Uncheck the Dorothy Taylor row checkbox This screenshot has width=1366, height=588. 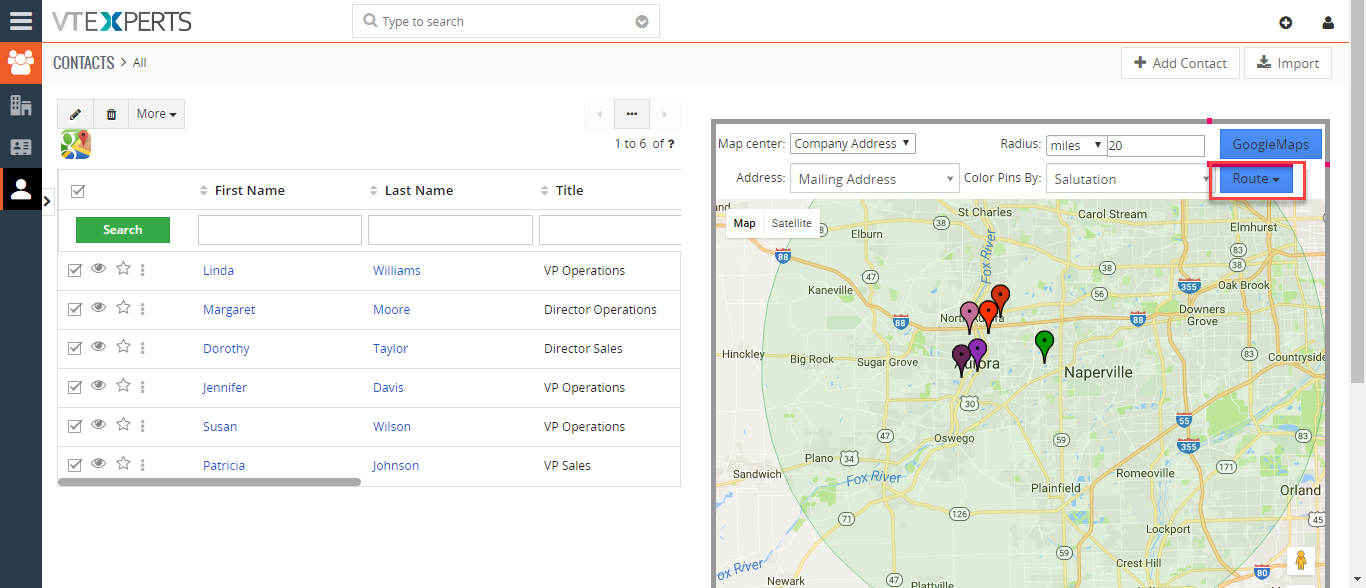coord(74,348)
